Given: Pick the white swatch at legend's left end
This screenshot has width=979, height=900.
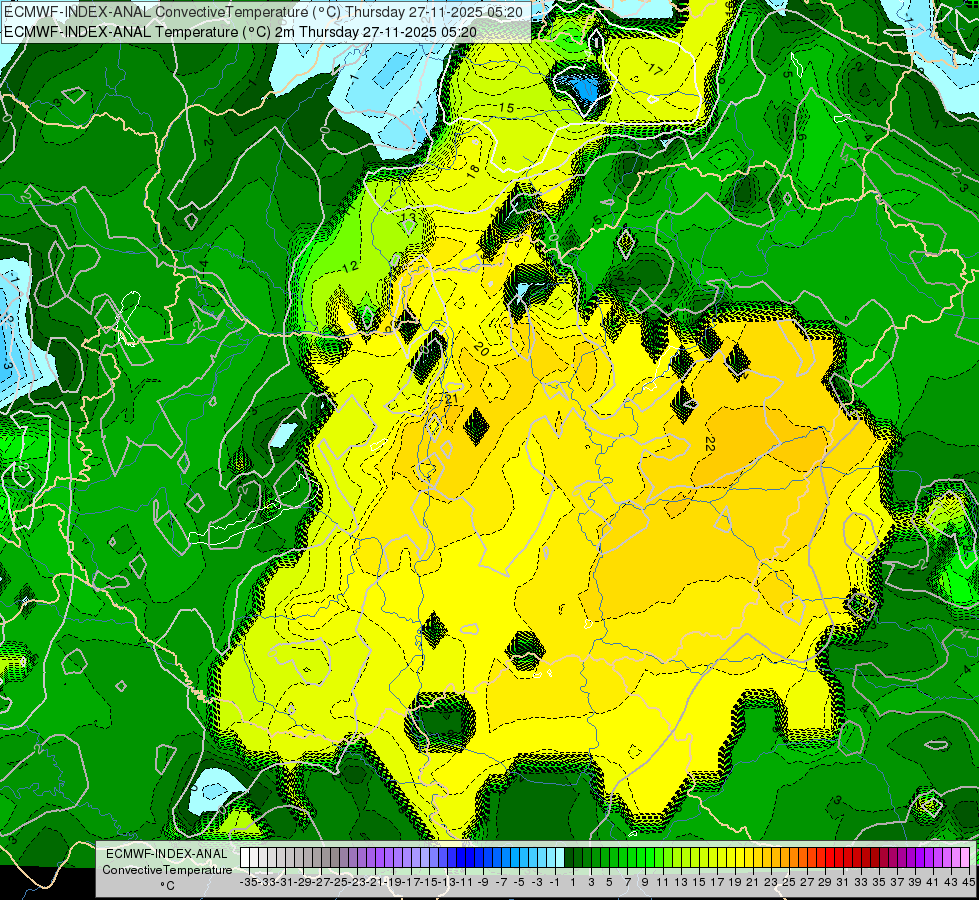Looking at the screenshot, I should coord(245,858).
